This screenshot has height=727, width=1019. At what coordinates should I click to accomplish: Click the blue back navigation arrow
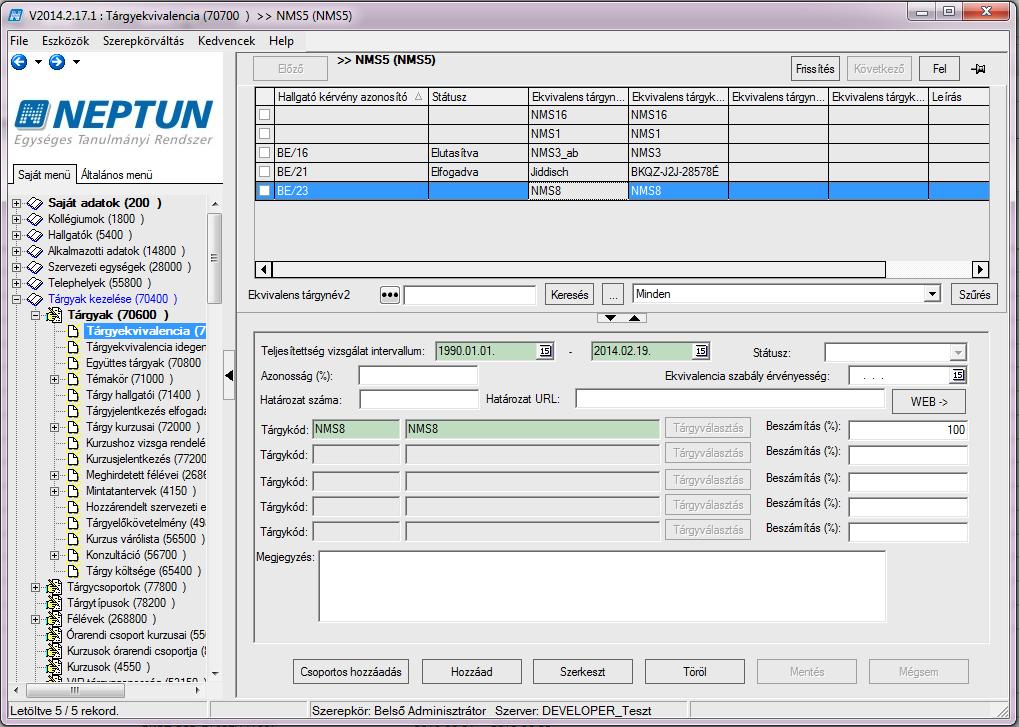[x=19, y=62]
